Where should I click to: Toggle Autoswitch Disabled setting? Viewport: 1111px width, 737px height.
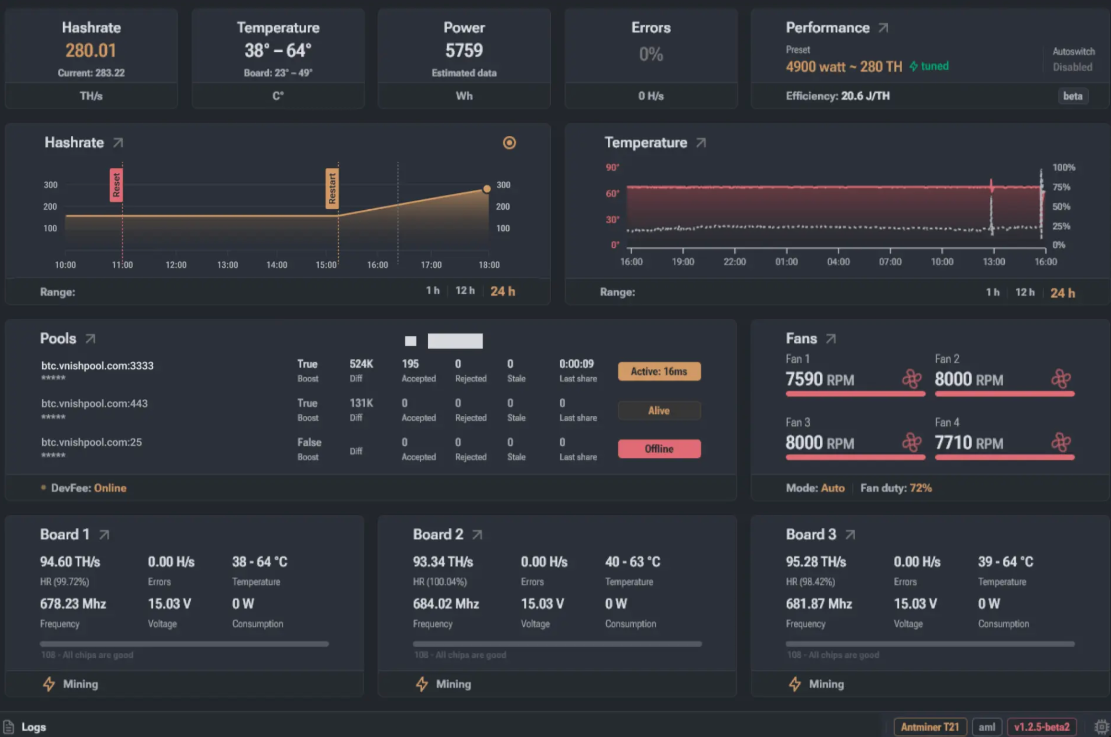1073,67
